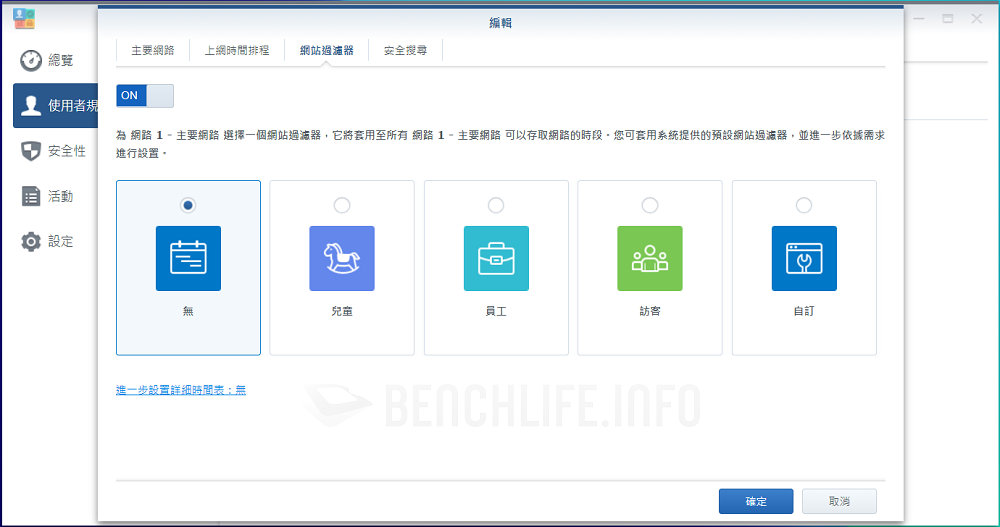The height and width of the screenshot is (527, 1000).
Task: Confirm with the 確定 button
Action: [756, 501]
